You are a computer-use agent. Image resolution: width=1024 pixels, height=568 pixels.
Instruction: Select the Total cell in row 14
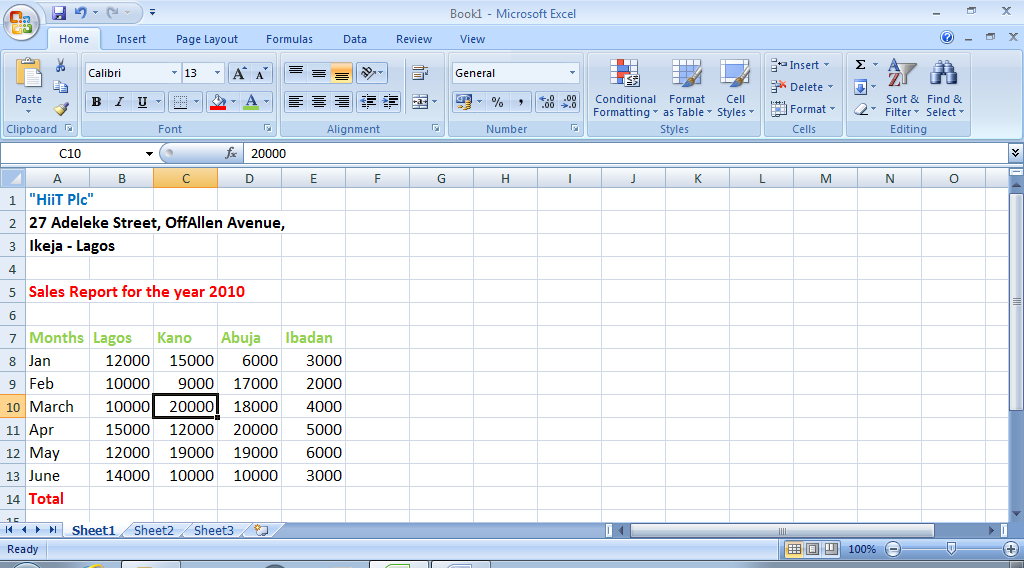[57, 498]
